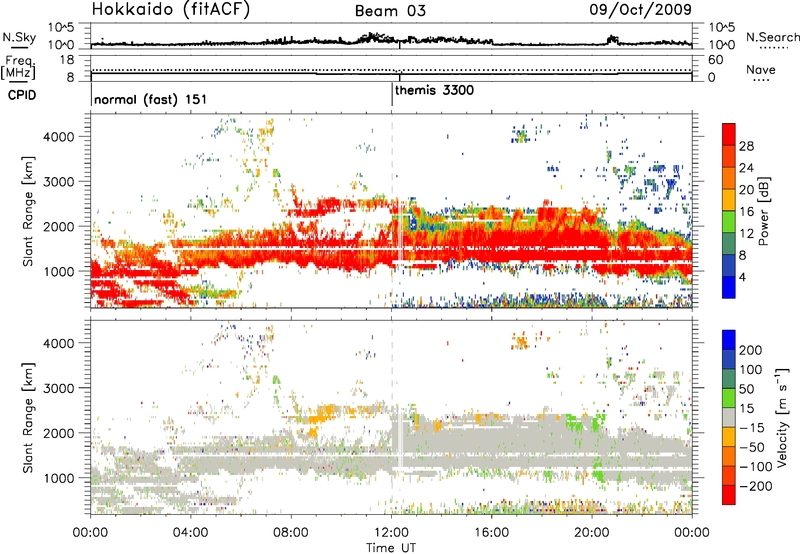This screenshot has height=554, width=800.
Task: Click the dotted line sample under N.Search
Action: 774,48
